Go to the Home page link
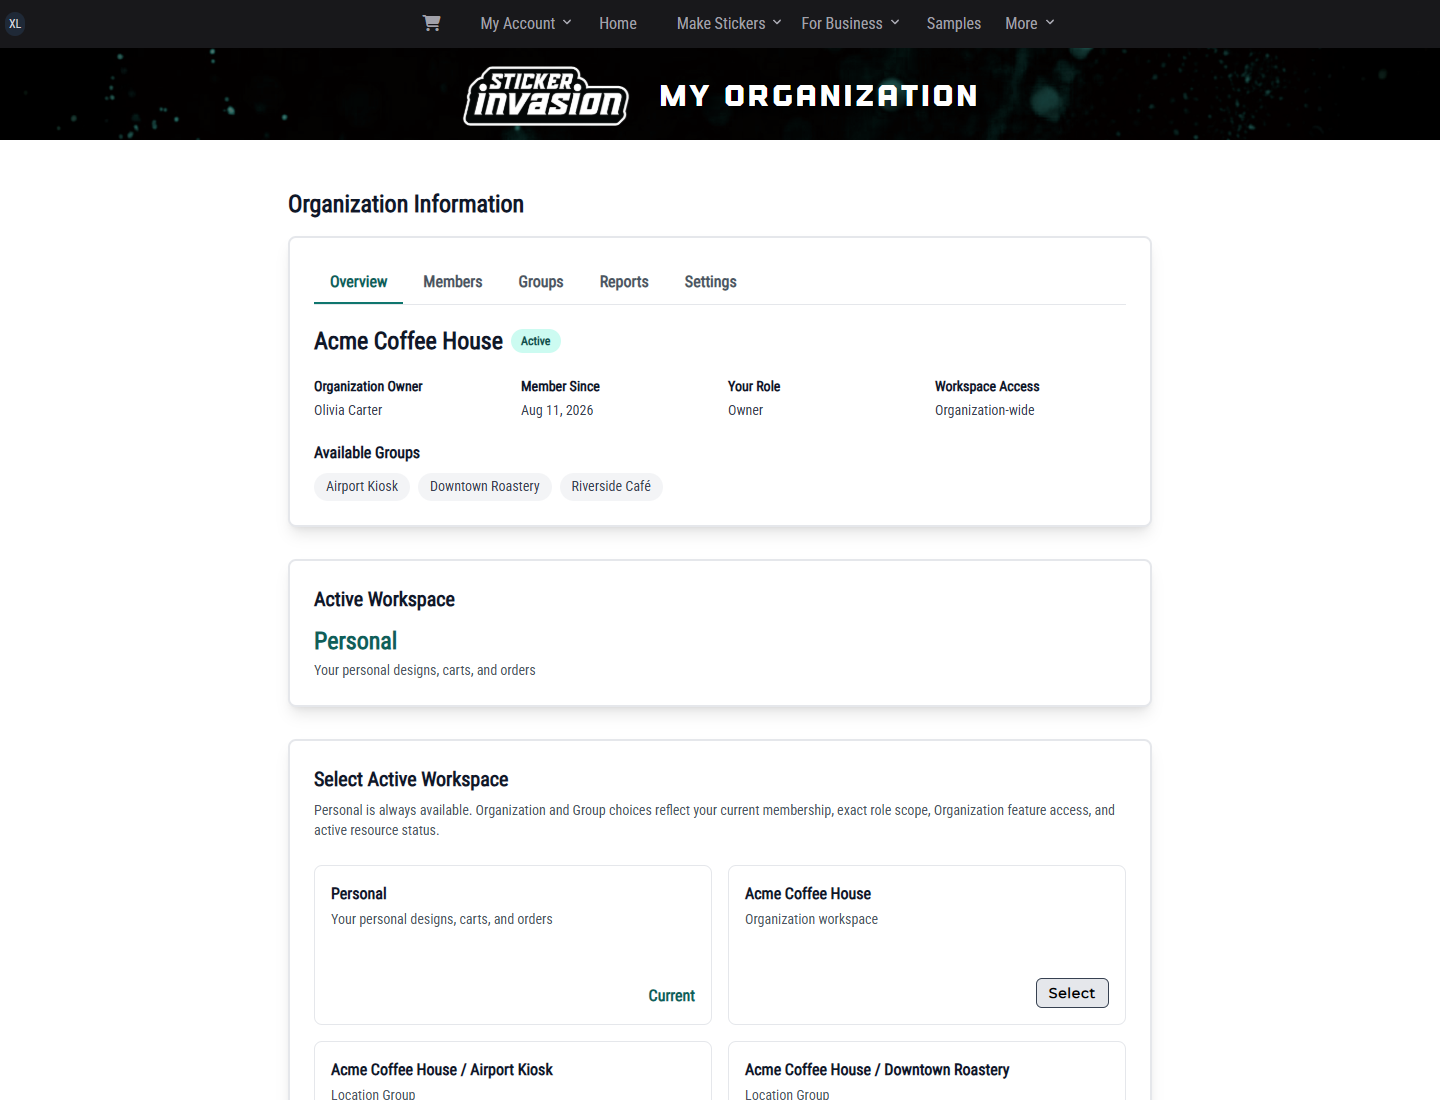The image size is (1440, 1100). click(618, 23)
